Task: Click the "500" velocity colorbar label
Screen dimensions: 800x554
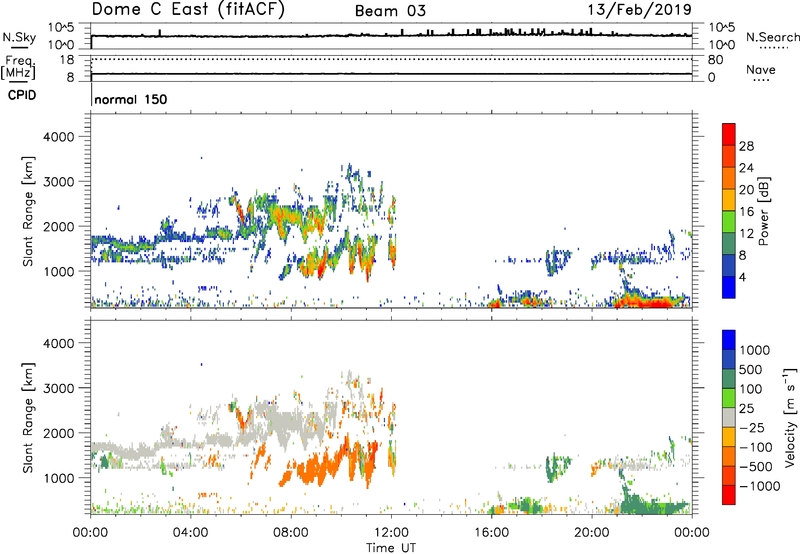Action: (749, 370)
